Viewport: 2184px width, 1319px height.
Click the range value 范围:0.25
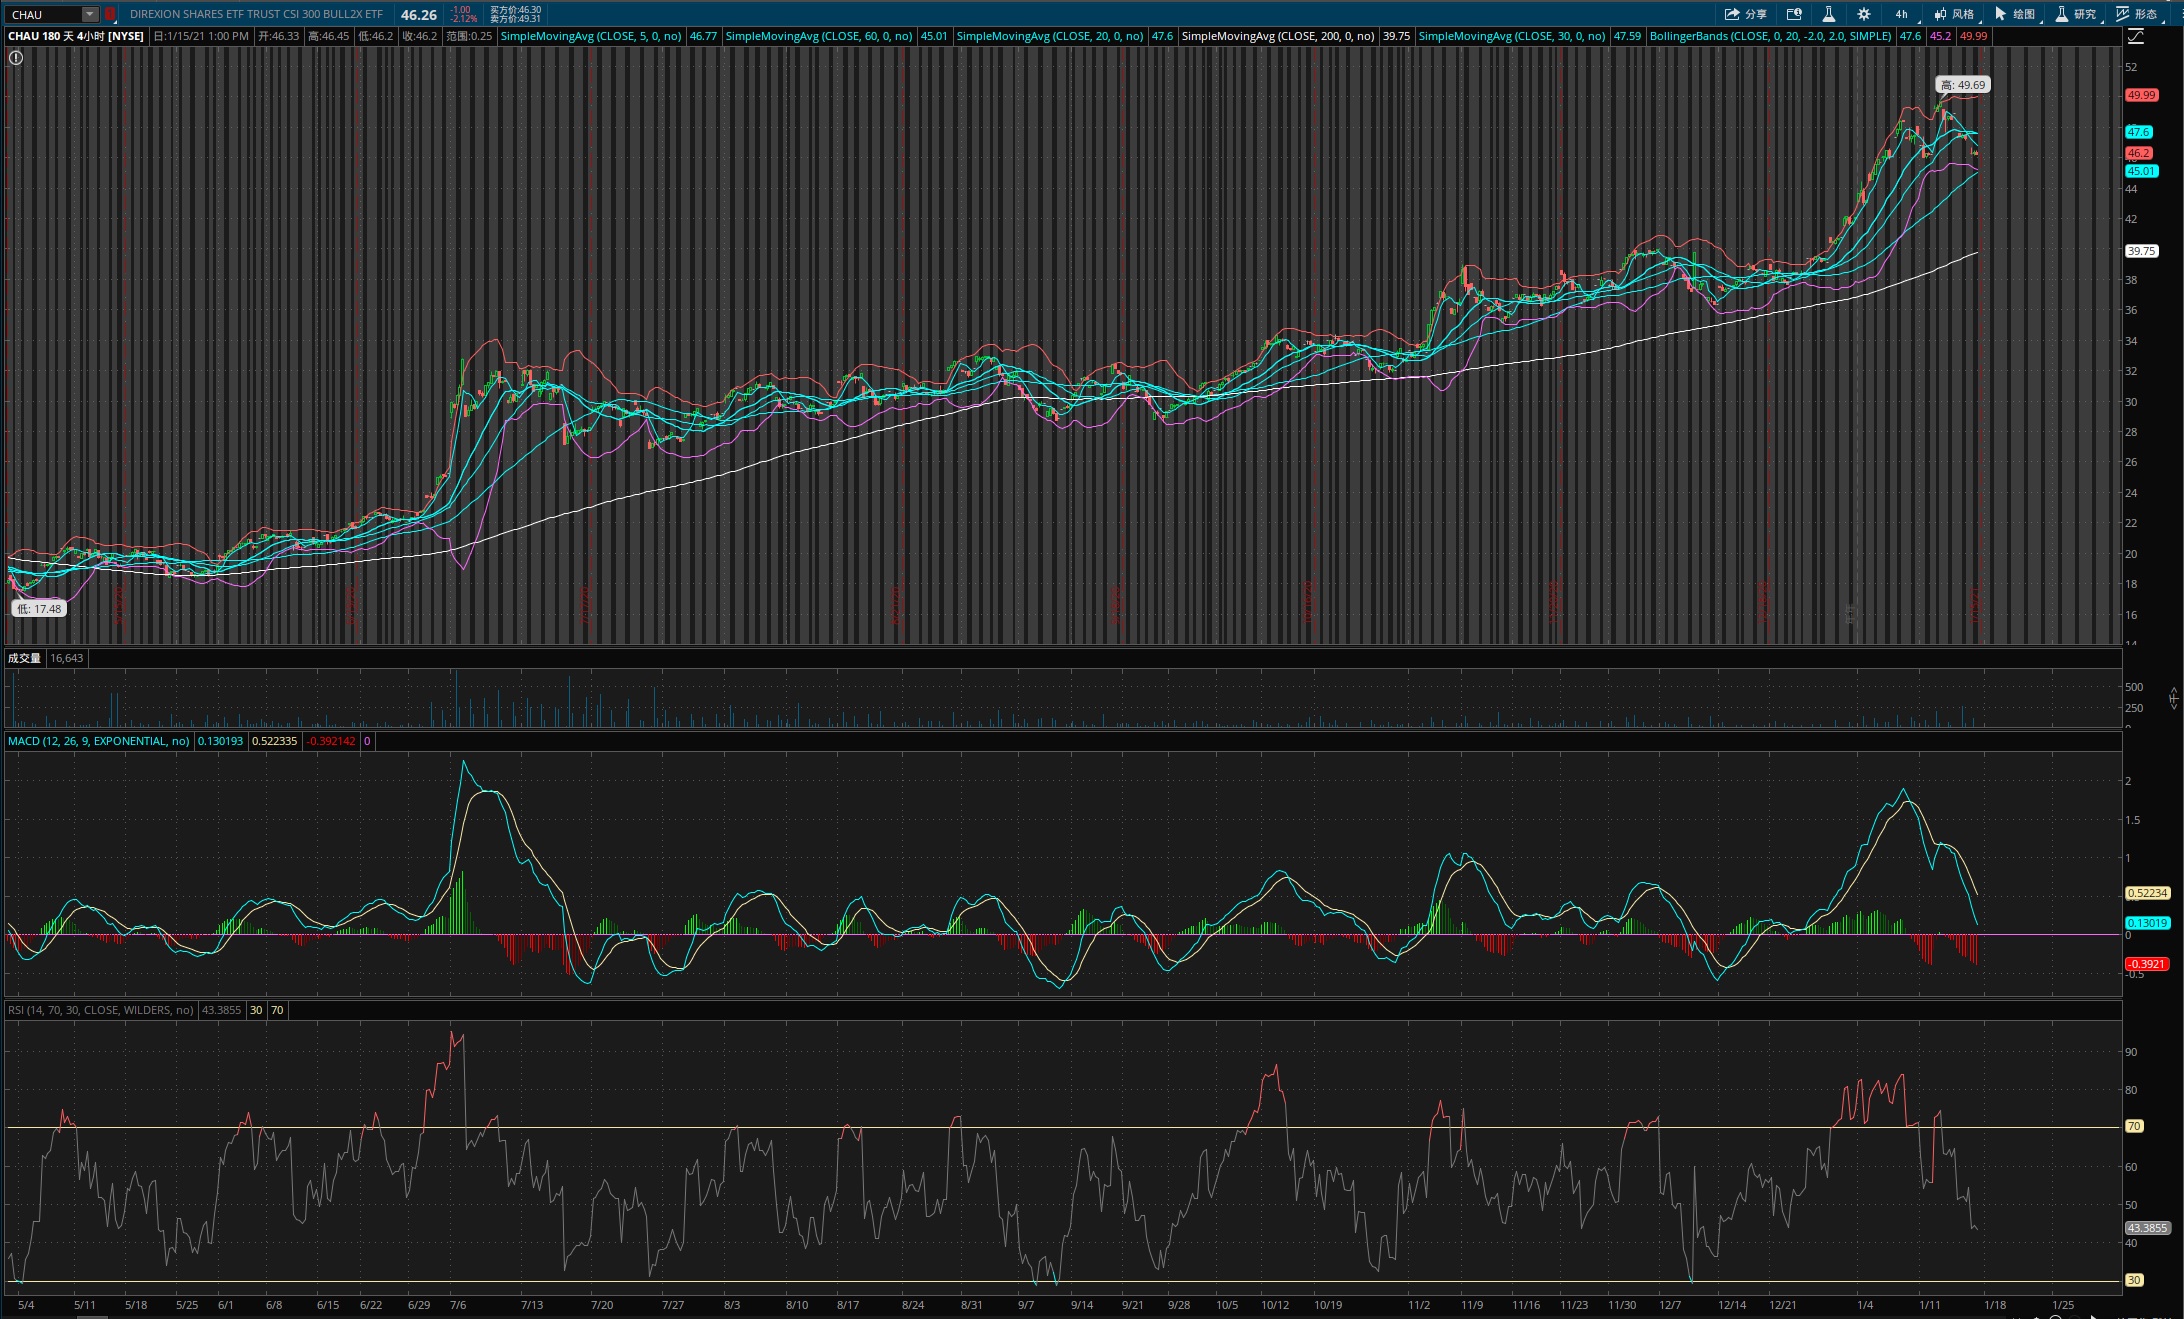469,36
